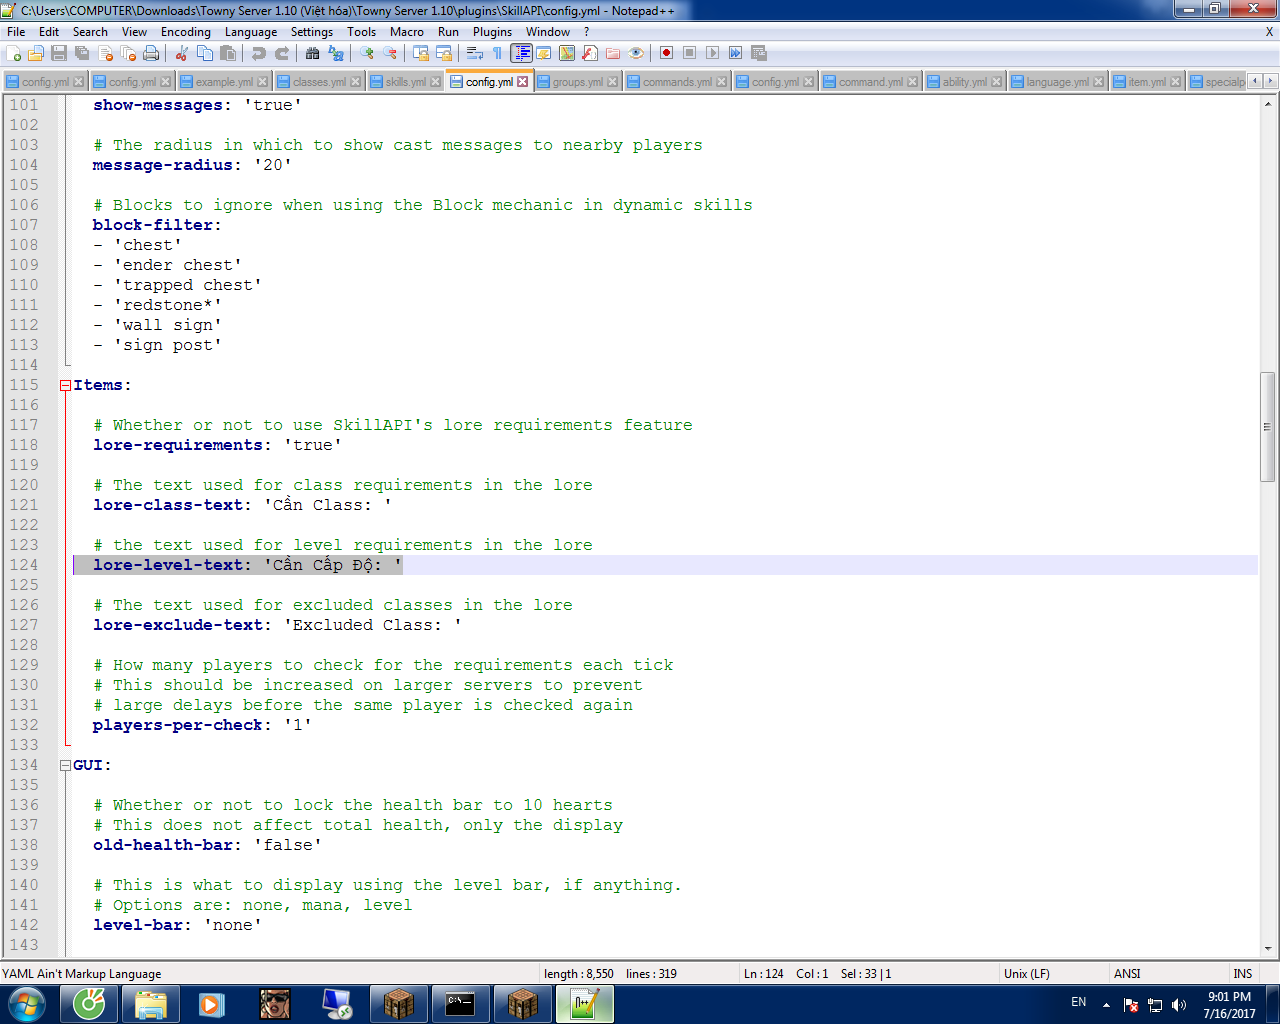This screenshot has width=1280, height=1024.
Task: Start macro recording with red record button
Action: tap(666, 53)
